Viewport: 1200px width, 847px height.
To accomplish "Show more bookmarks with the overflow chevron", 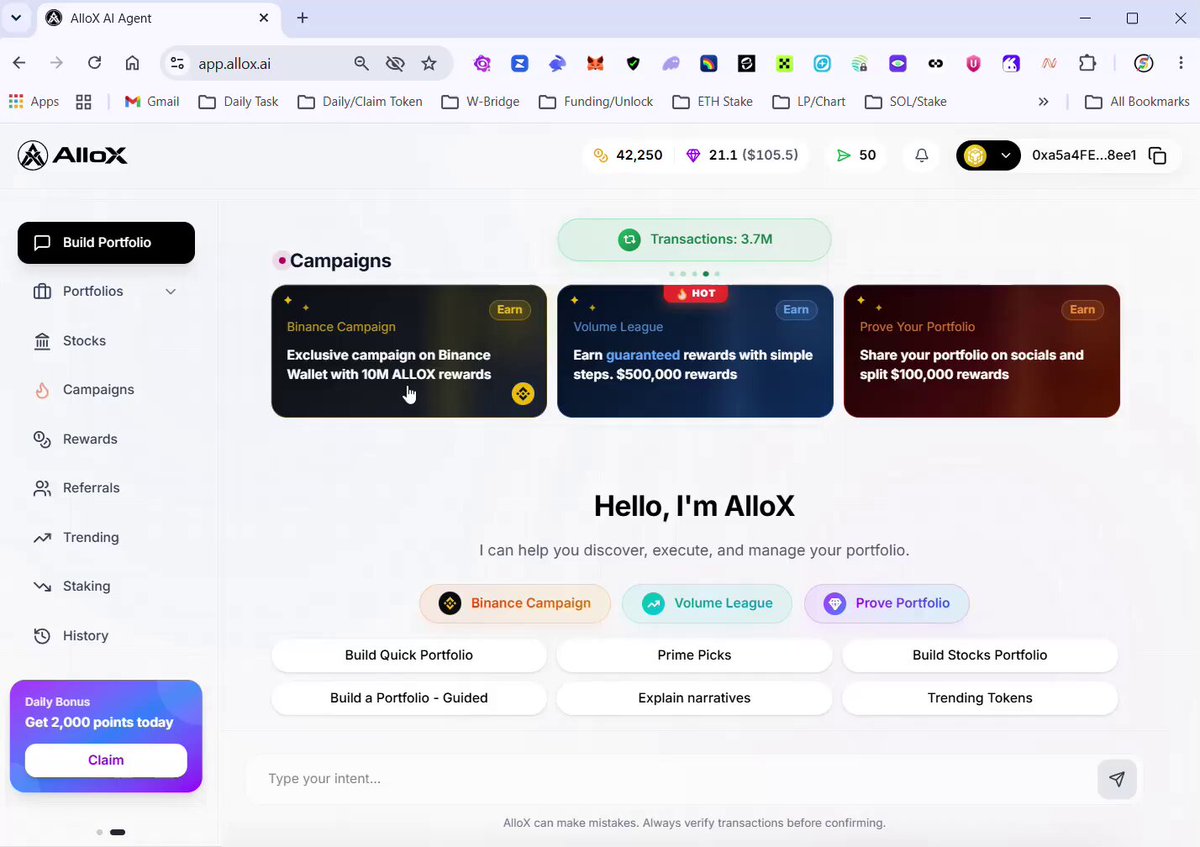I will point(1044,101).
